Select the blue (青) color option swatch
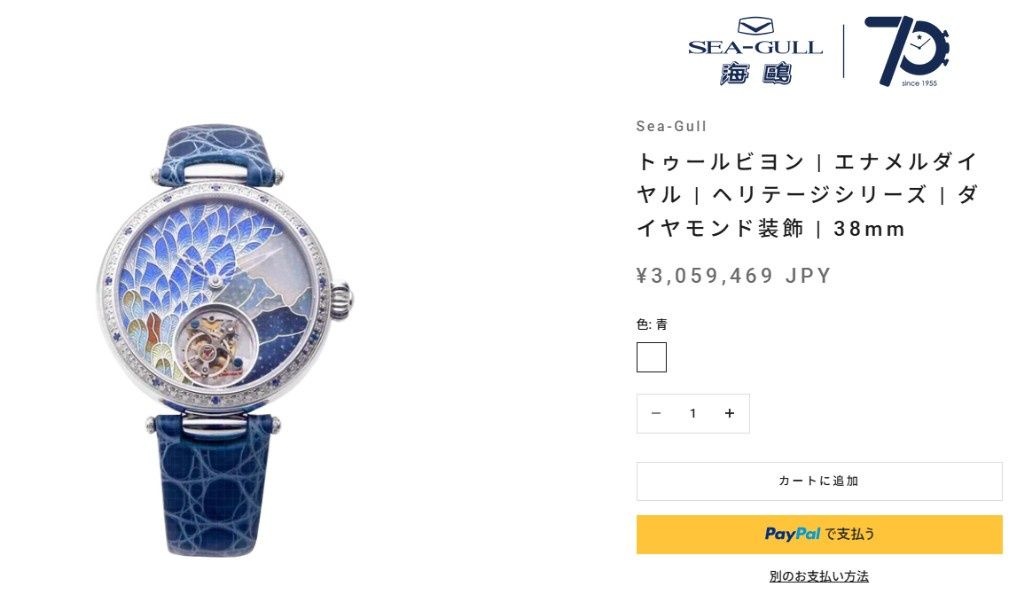This screenshot has width=1024, height=596. point(651,357)
